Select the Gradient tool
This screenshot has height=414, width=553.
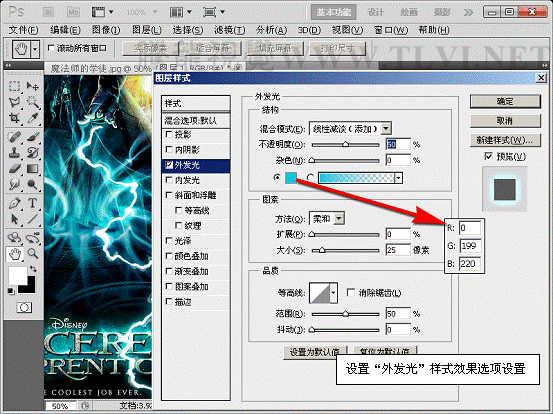[x=33, y=169]
